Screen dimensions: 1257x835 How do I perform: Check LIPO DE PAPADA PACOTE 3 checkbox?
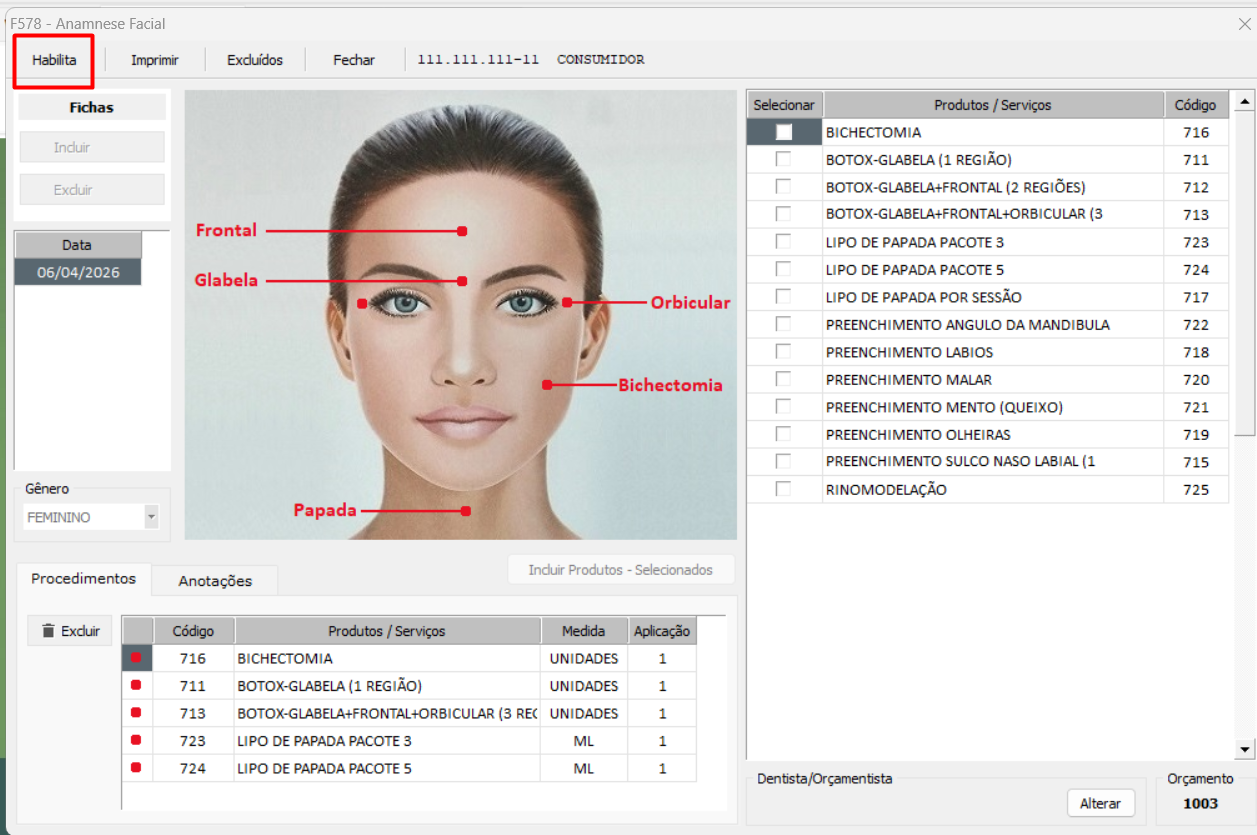click(x=783, y=241)
